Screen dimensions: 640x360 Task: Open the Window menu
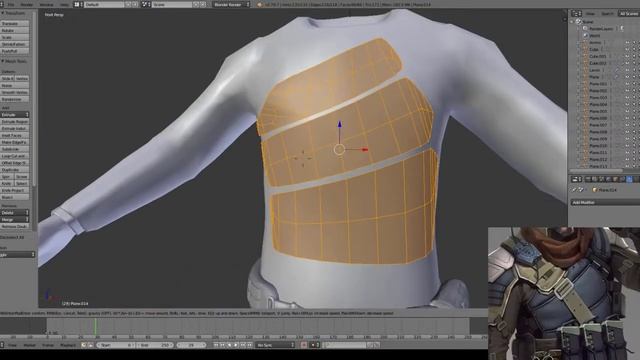46,4
